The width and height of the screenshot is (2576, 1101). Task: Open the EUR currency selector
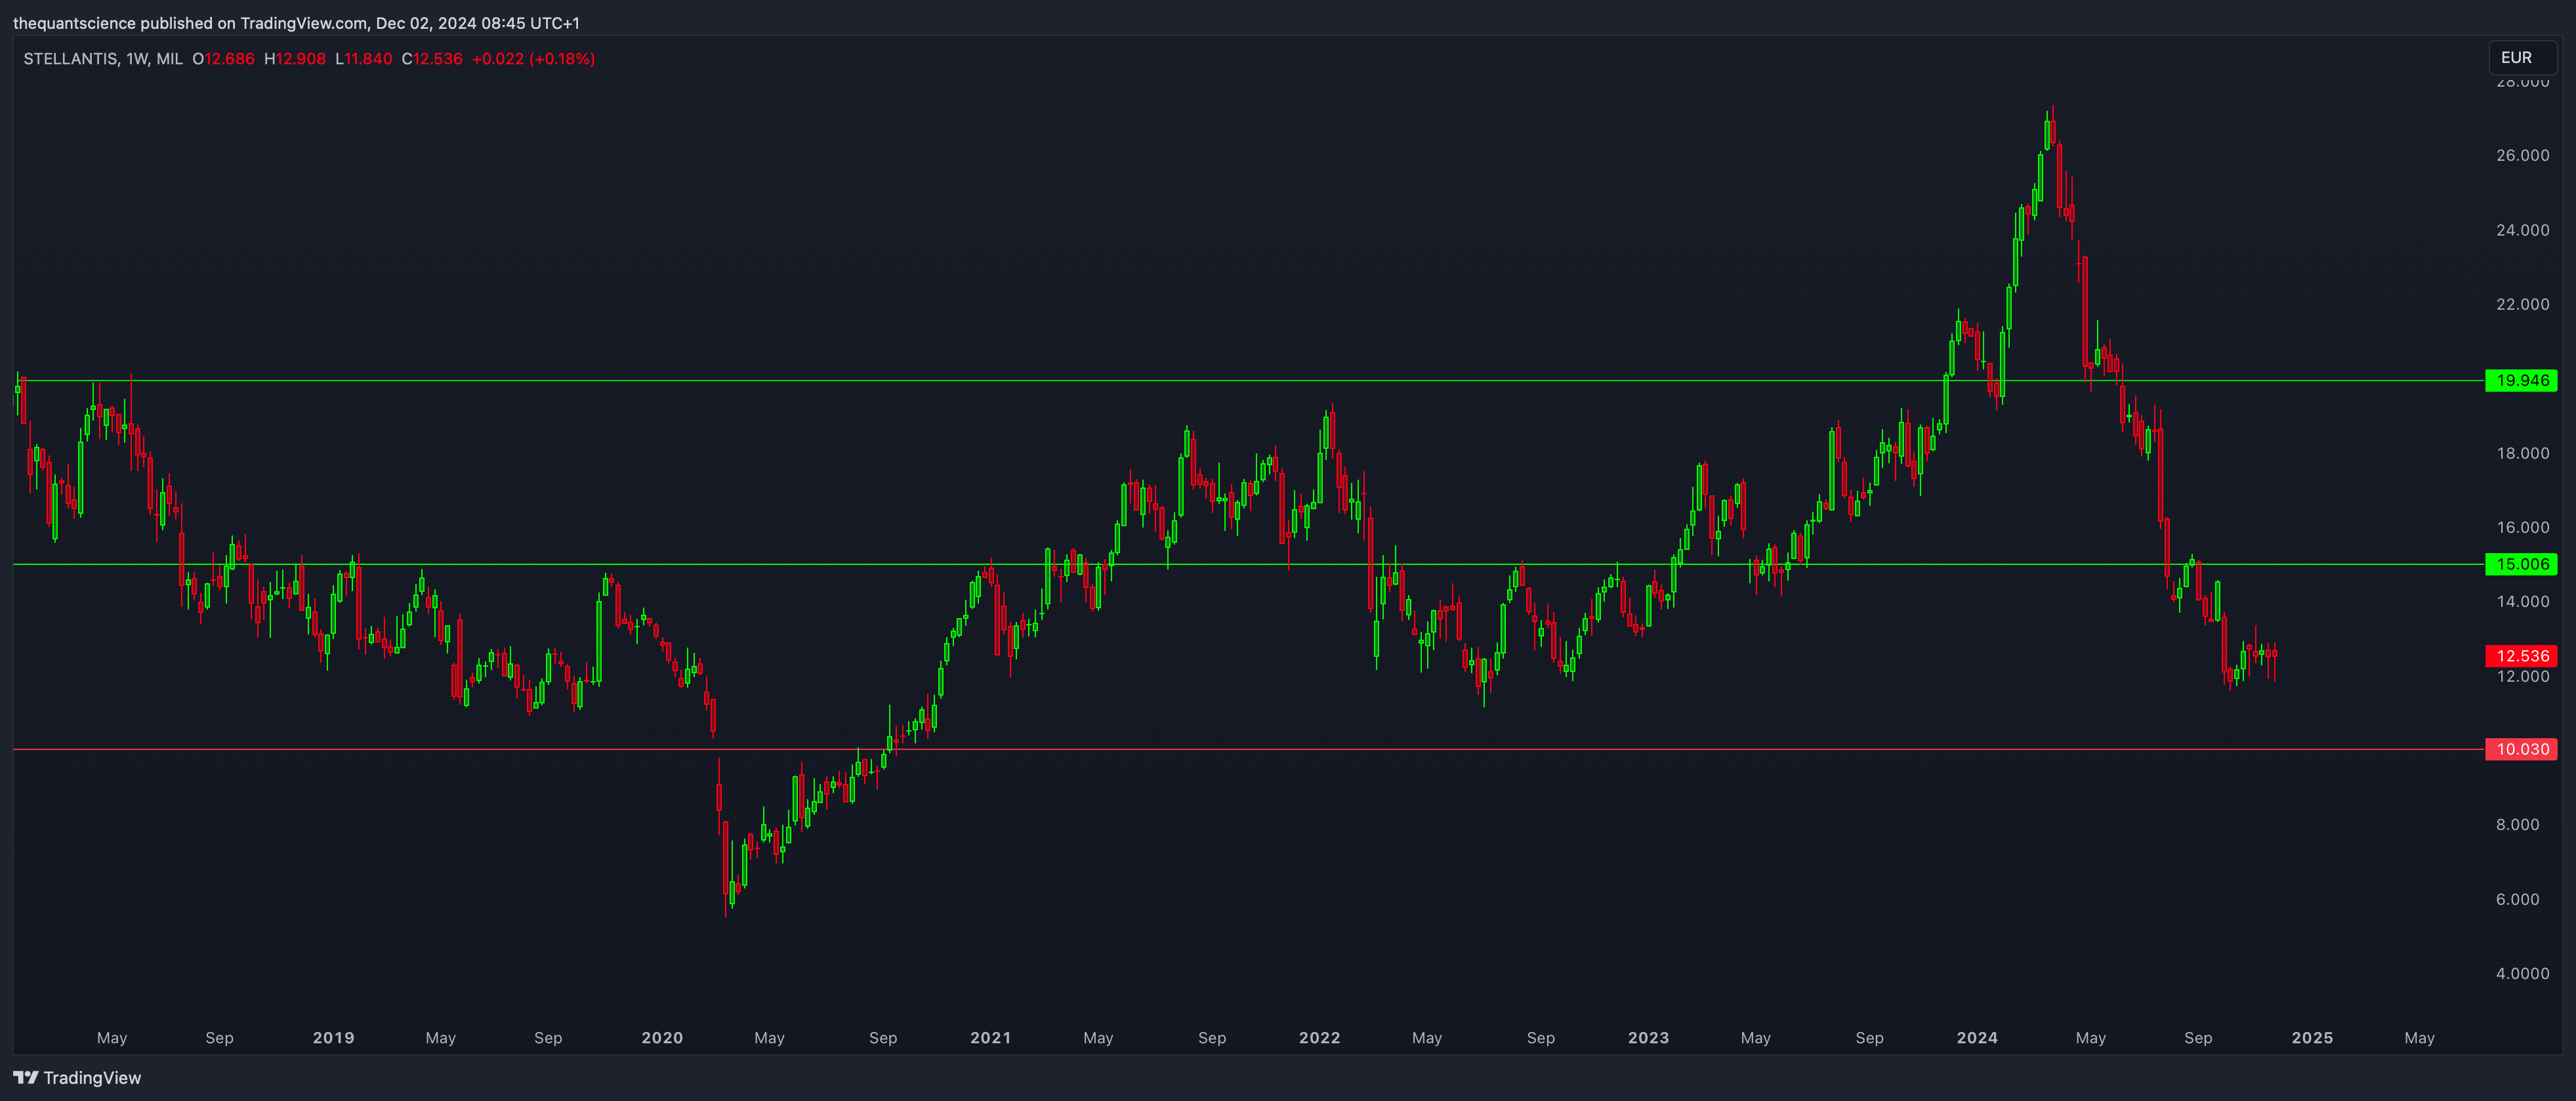click(2521, 58)
